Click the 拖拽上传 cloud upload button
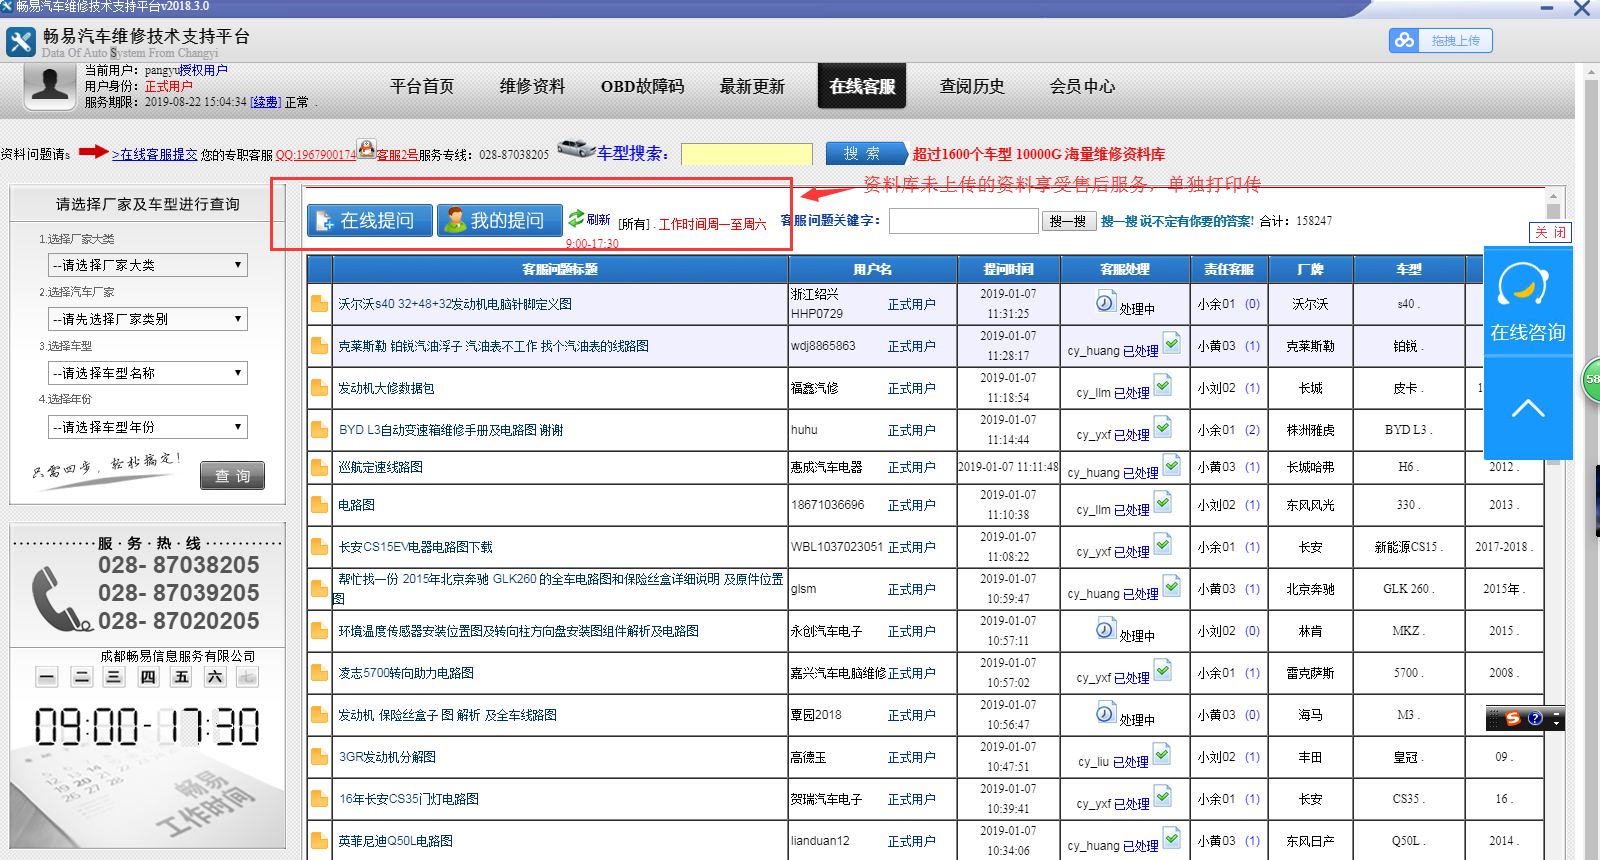 [x=1440, y=41]
